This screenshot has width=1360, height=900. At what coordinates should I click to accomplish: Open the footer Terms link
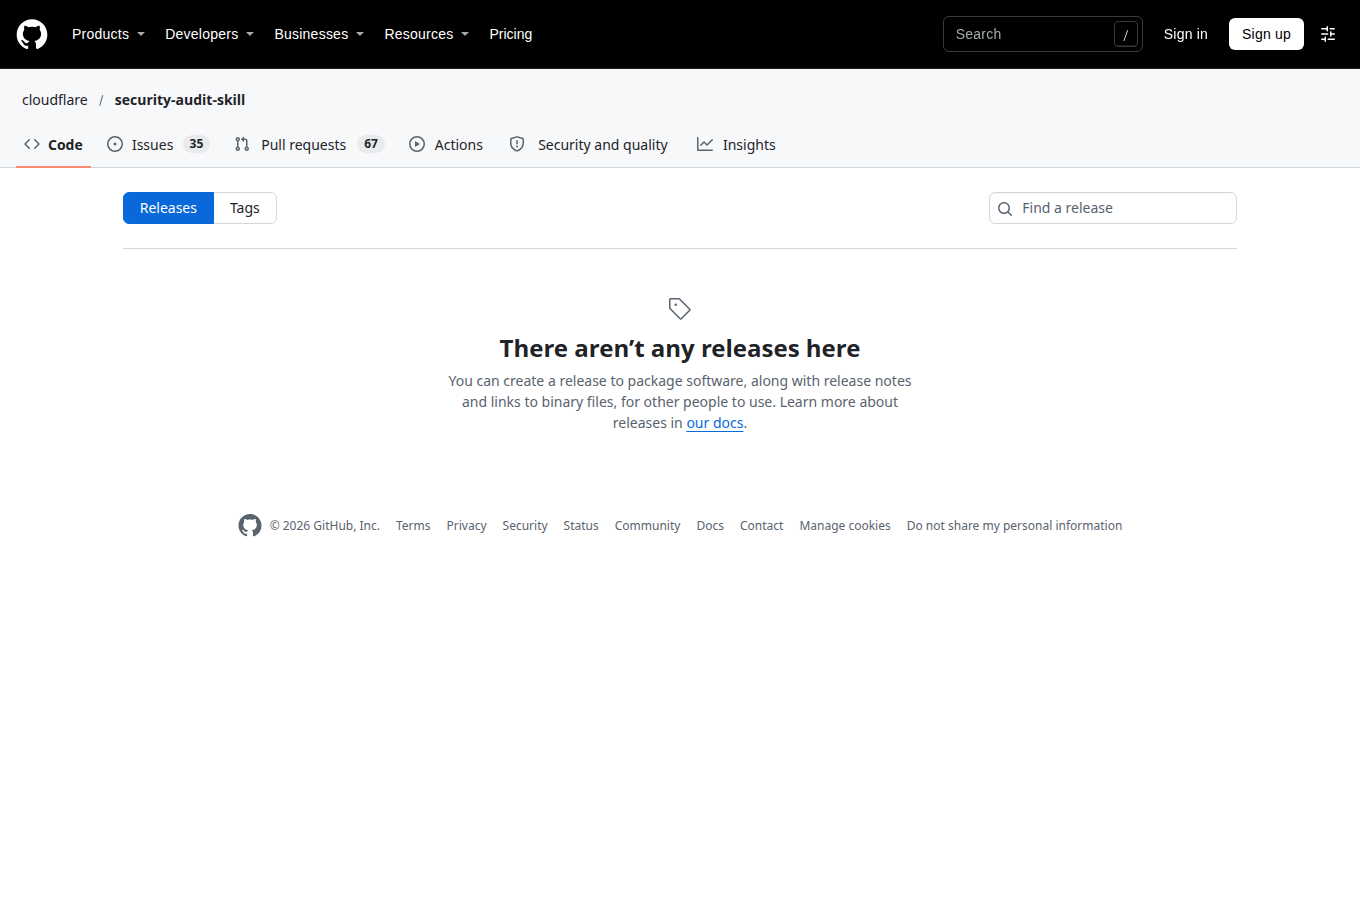[x=413, y=526]
